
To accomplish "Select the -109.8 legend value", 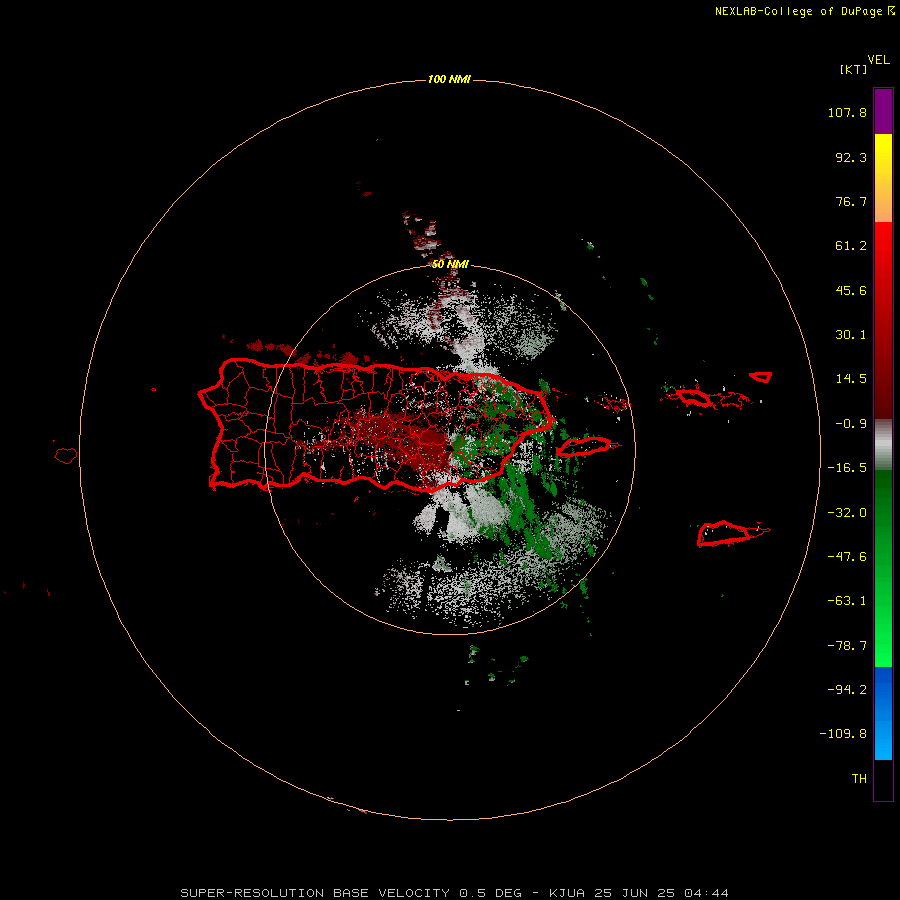I will [843, 734].
